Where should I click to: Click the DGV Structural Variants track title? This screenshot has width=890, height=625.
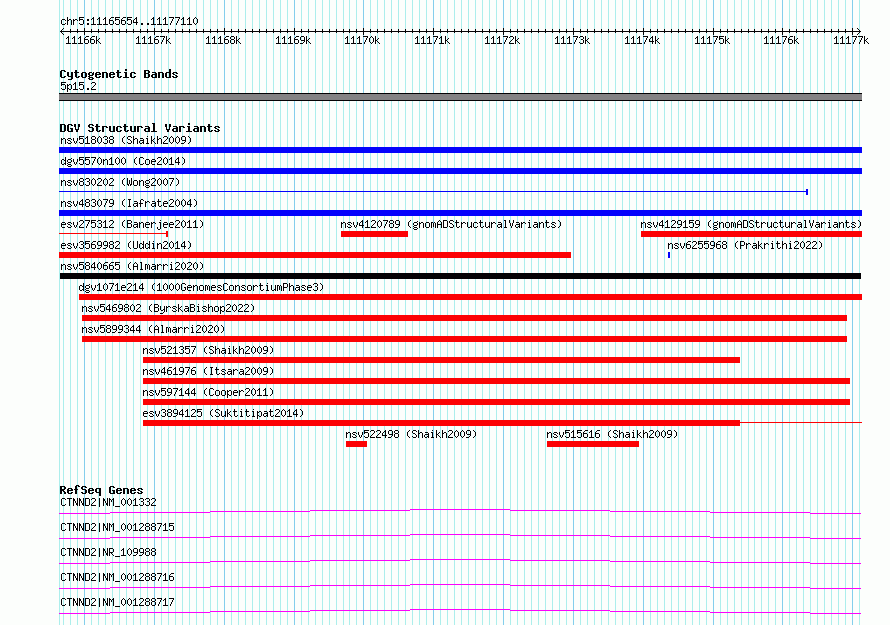(140, 128)
